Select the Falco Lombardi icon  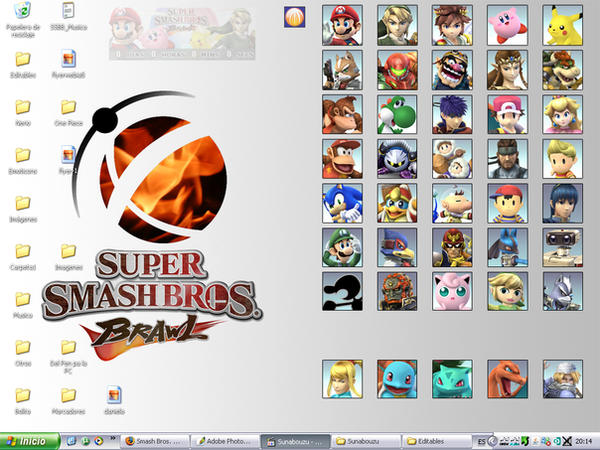397,248
